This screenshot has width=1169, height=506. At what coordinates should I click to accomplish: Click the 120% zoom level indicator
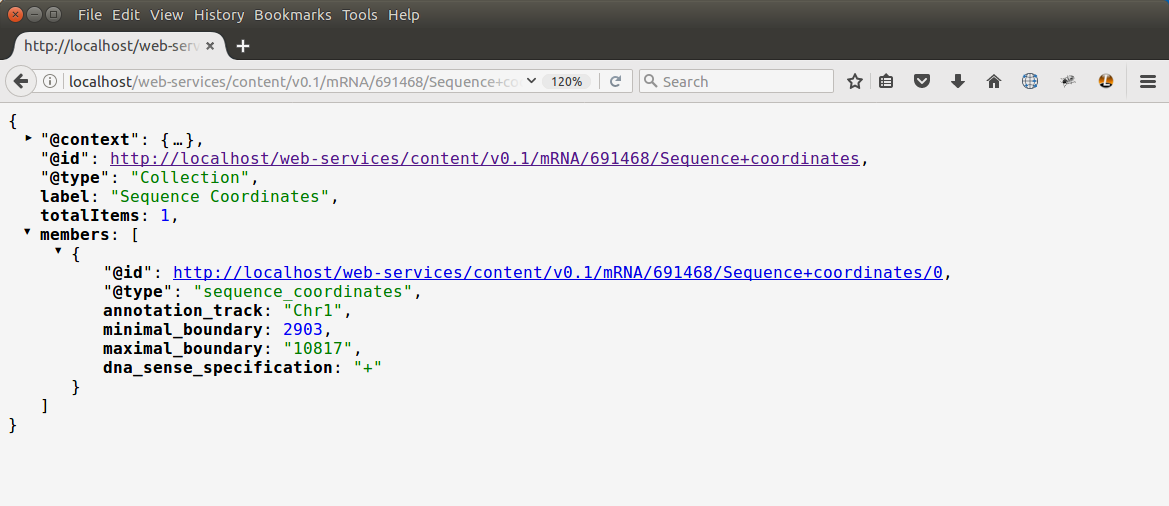tap(567, 82)
